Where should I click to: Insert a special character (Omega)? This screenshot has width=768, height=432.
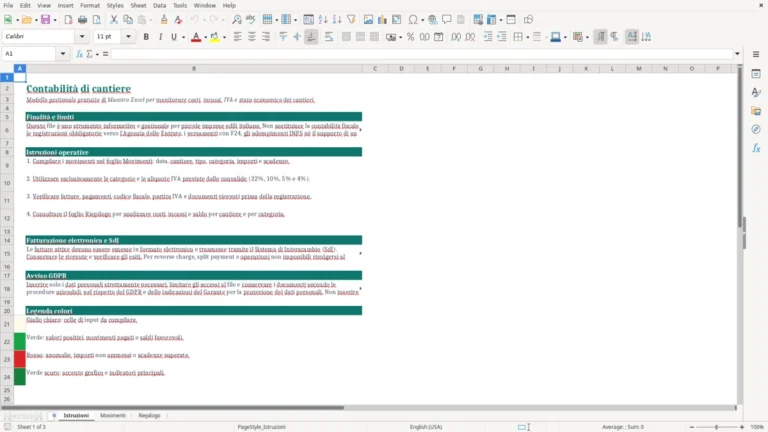[413, 20]
